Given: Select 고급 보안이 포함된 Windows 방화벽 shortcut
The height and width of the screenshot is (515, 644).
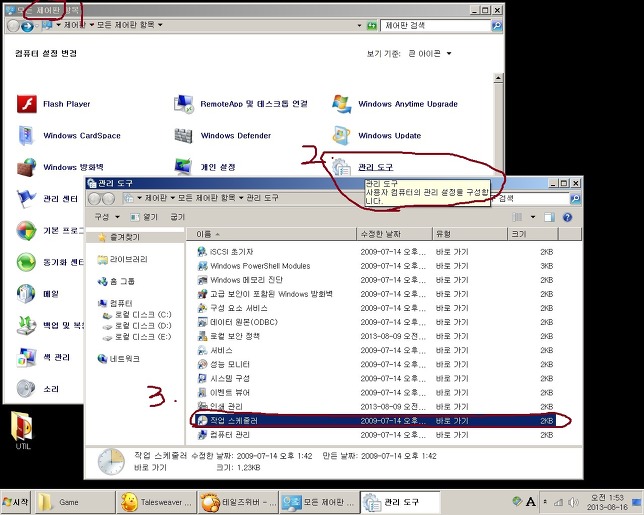Looking at the screenshot, I should coord(265,294).
